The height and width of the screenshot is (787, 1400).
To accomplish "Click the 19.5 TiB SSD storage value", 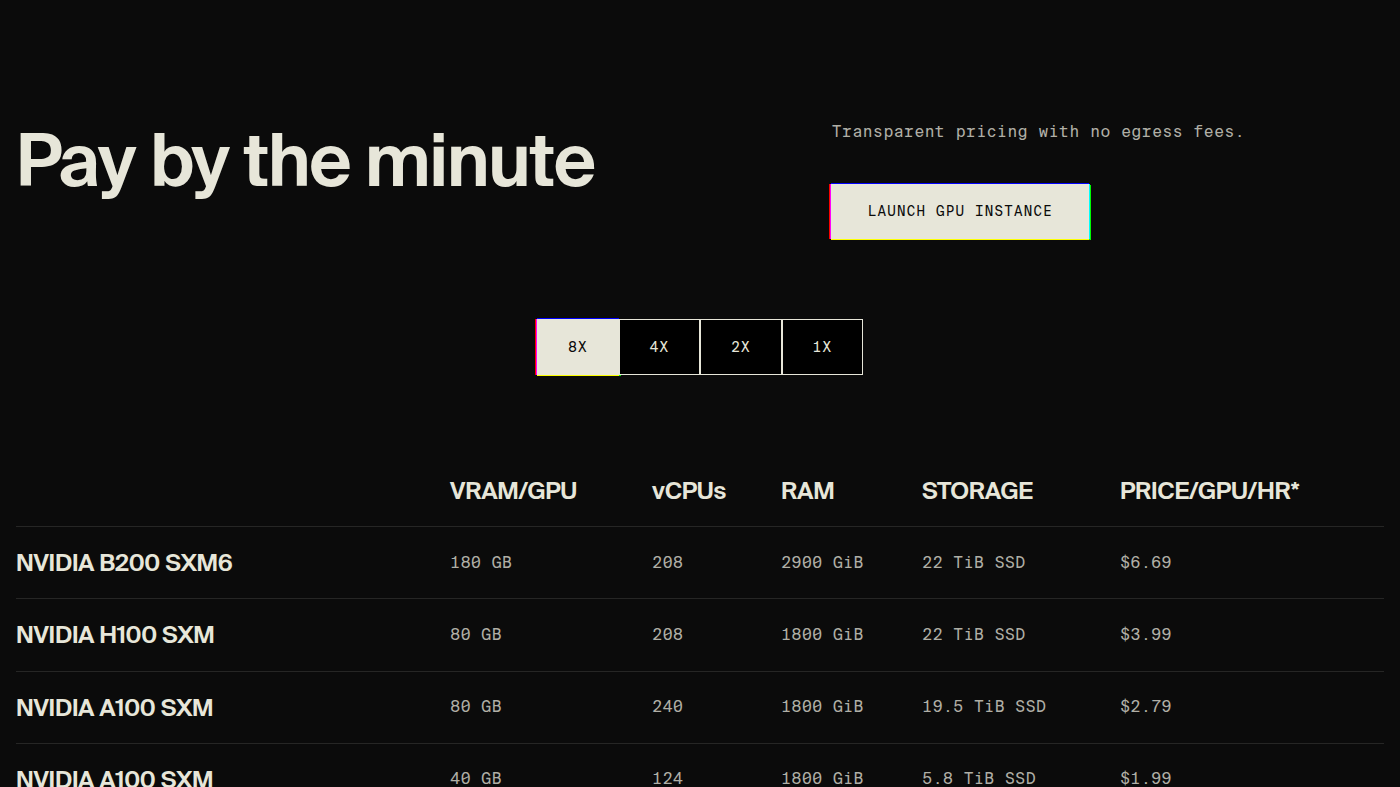I will tap(984, 707).
